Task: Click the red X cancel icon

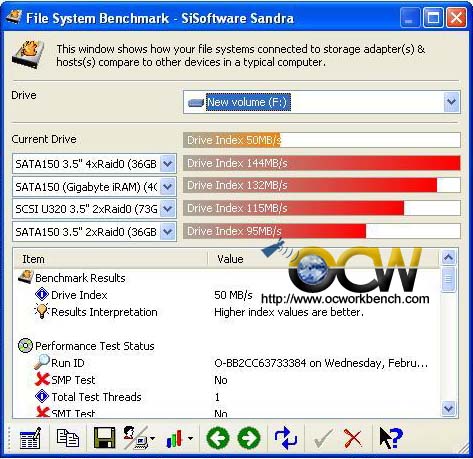Action: pos(353,438)
